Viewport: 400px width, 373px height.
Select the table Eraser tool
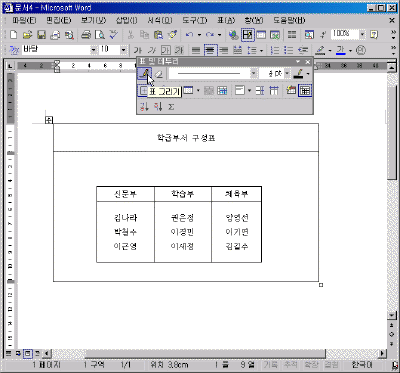point(159,74)
